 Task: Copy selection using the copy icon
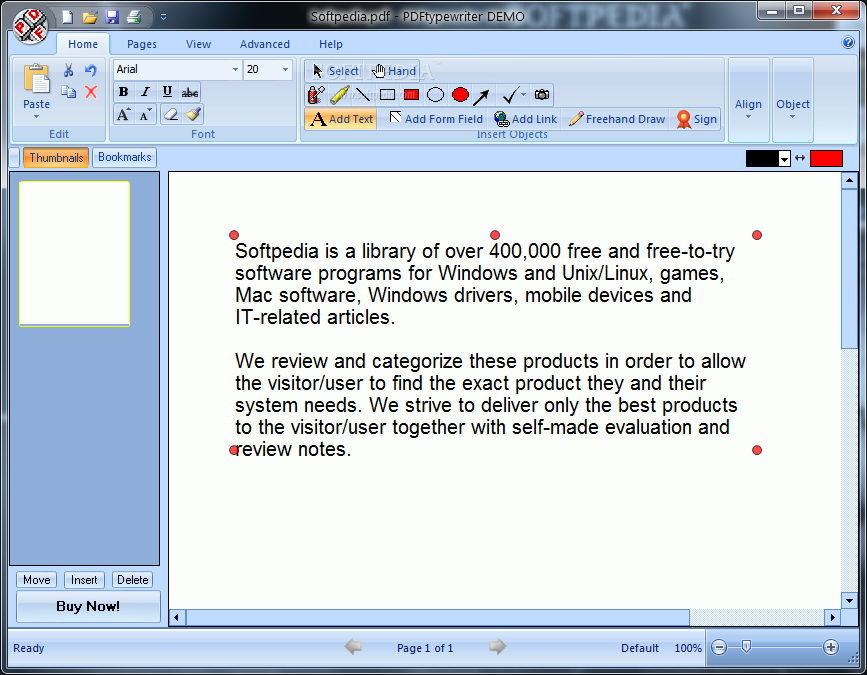(x=69, y=92)
